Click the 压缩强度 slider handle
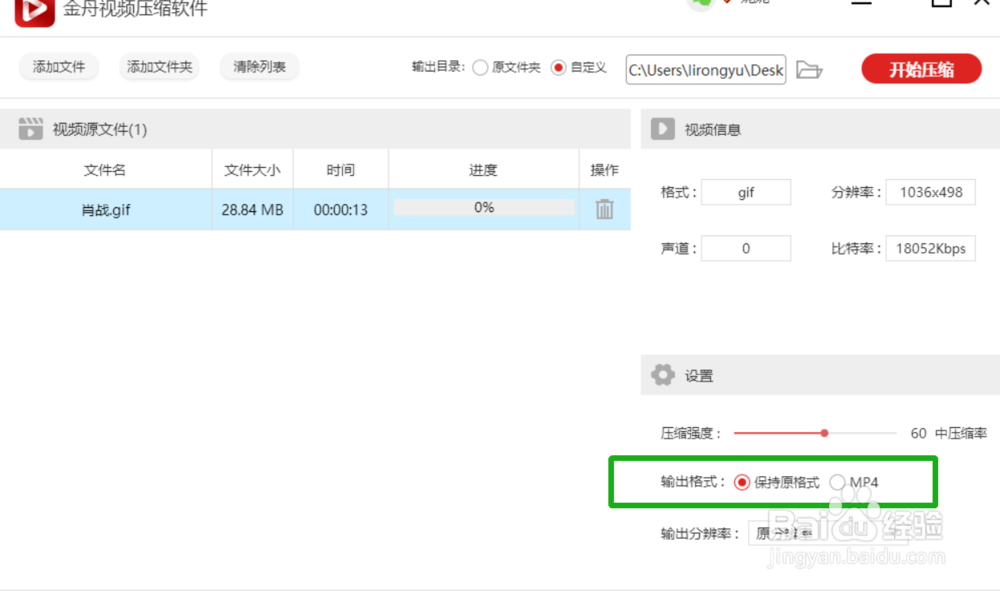This screenshot has height=591, width=1000. coord(822,432)
